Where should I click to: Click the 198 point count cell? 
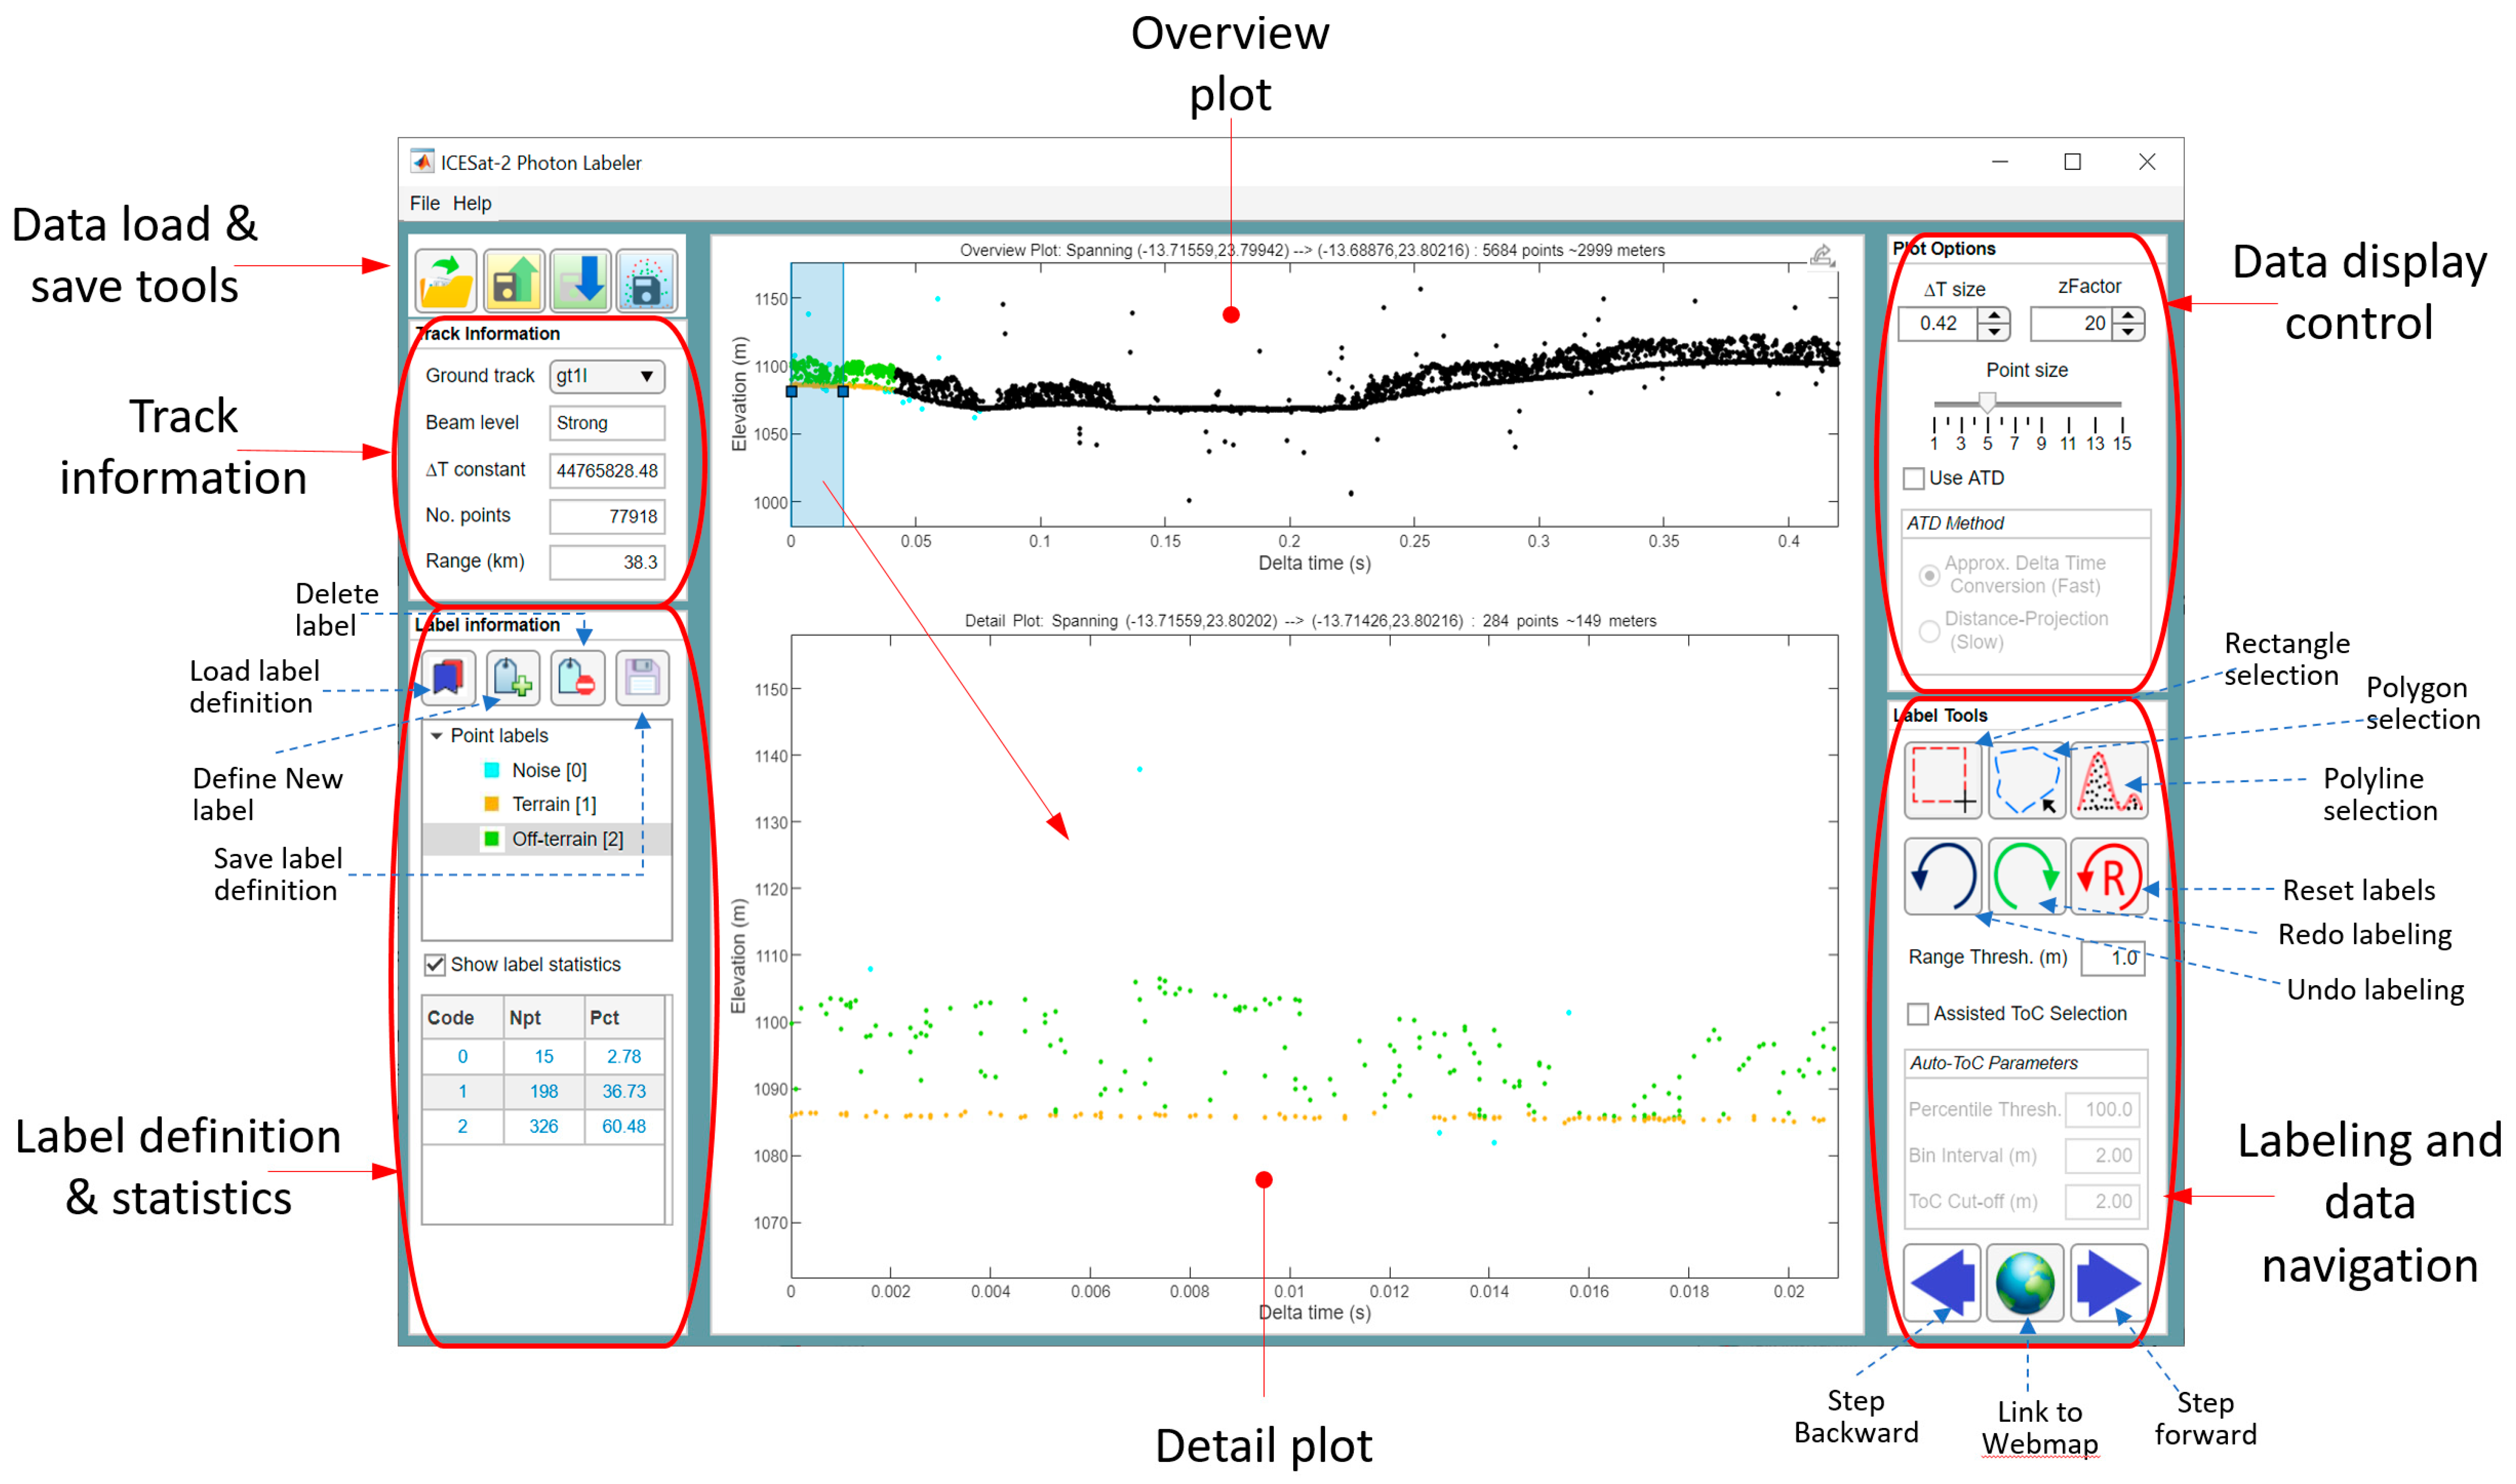pyautogui.click(x=543, y=1092)
